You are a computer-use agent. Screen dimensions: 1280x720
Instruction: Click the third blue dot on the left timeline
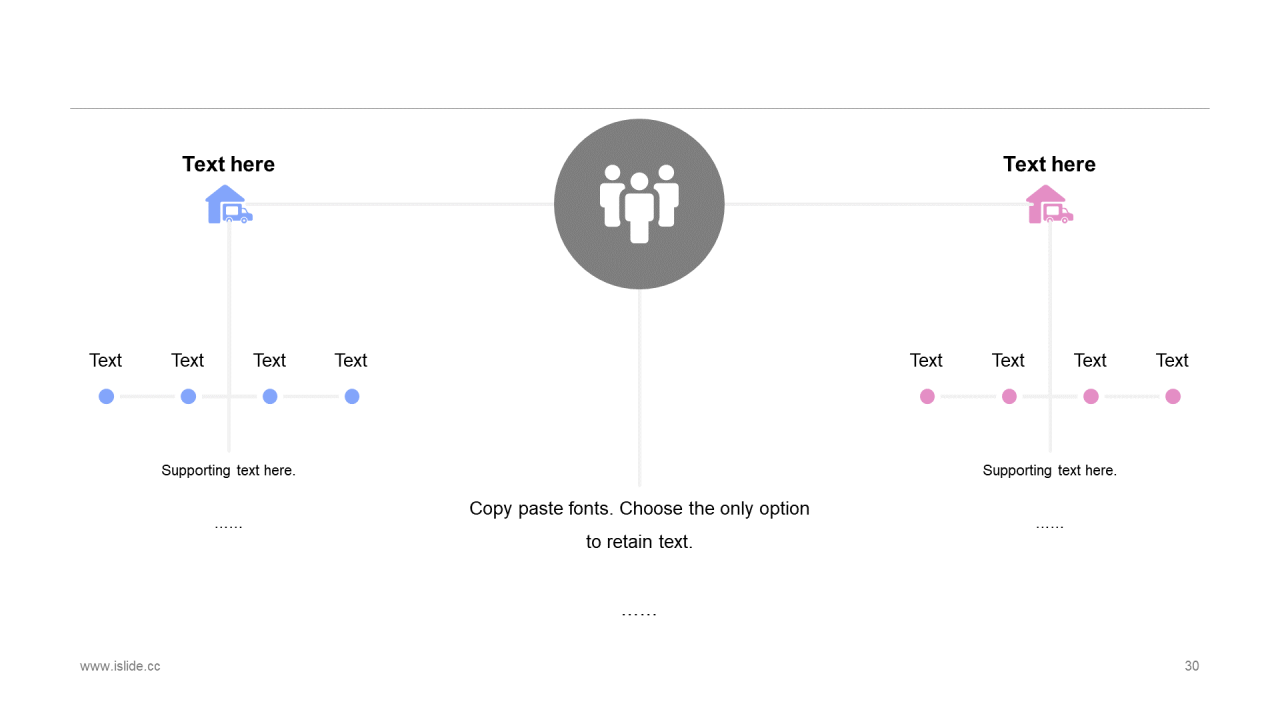pos(270,396)
